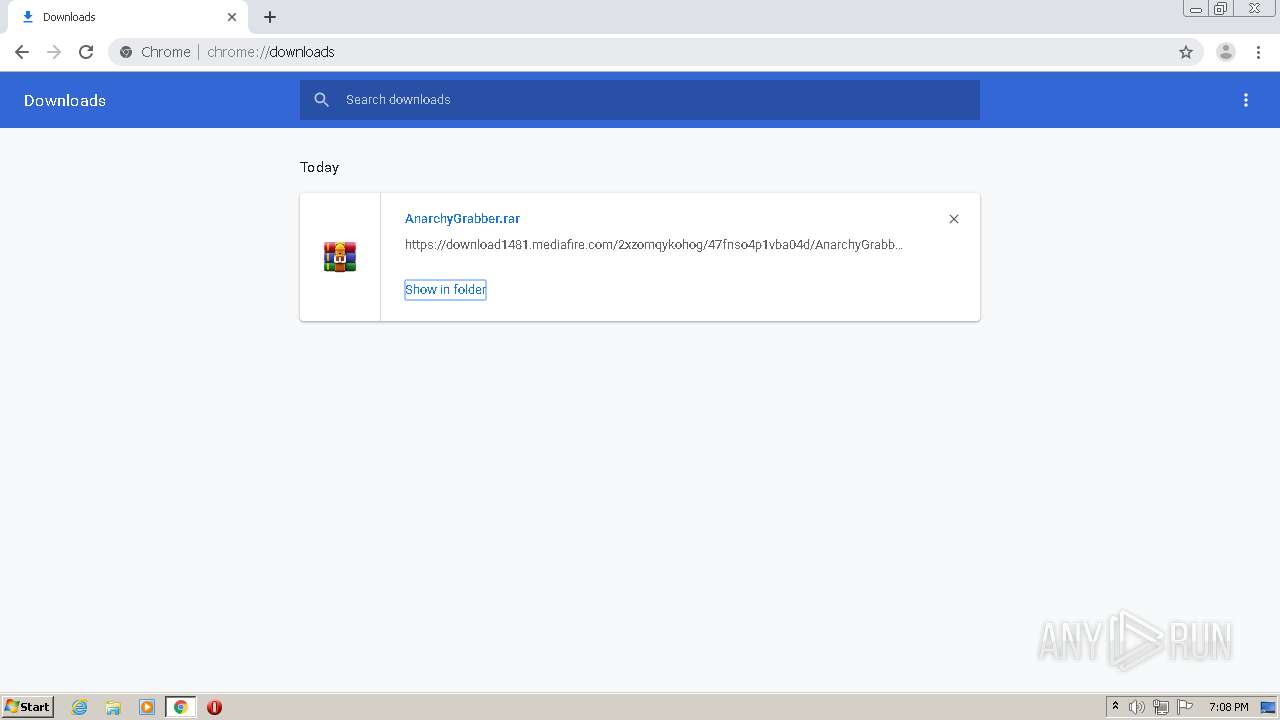Image resolution: width=1280 pixels, height=720 pixels.
Task: Close the Downloads tab
Action: pos(232,17)
